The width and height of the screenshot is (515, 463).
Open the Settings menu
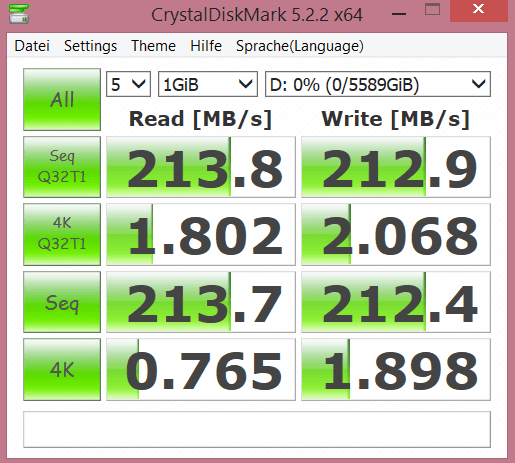90,46
